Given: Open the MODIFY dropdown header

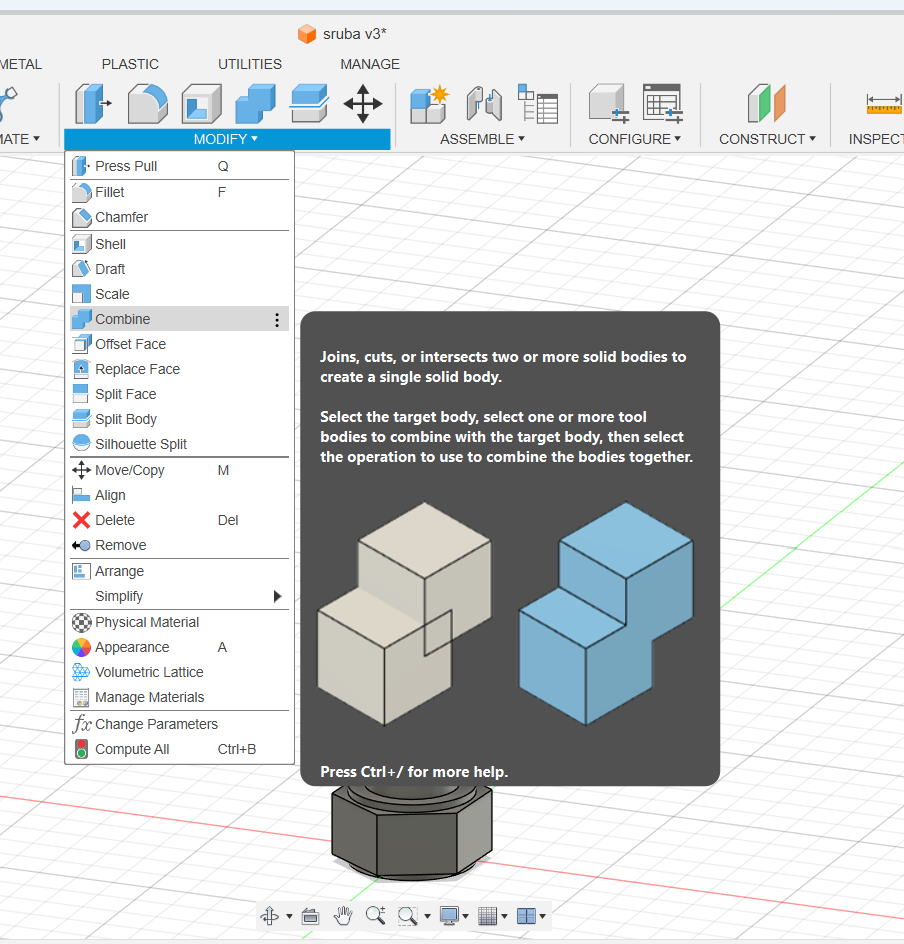Looking at the screenshot, I should [226, 139].
